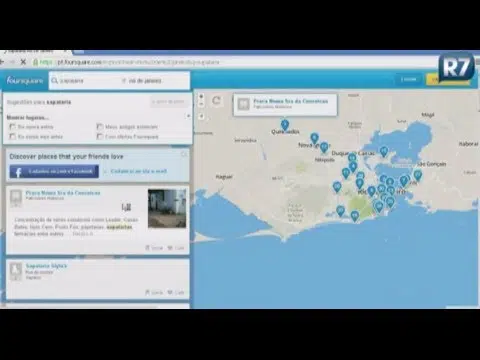Click the blue Facebook sign-up button

[54, 171]
